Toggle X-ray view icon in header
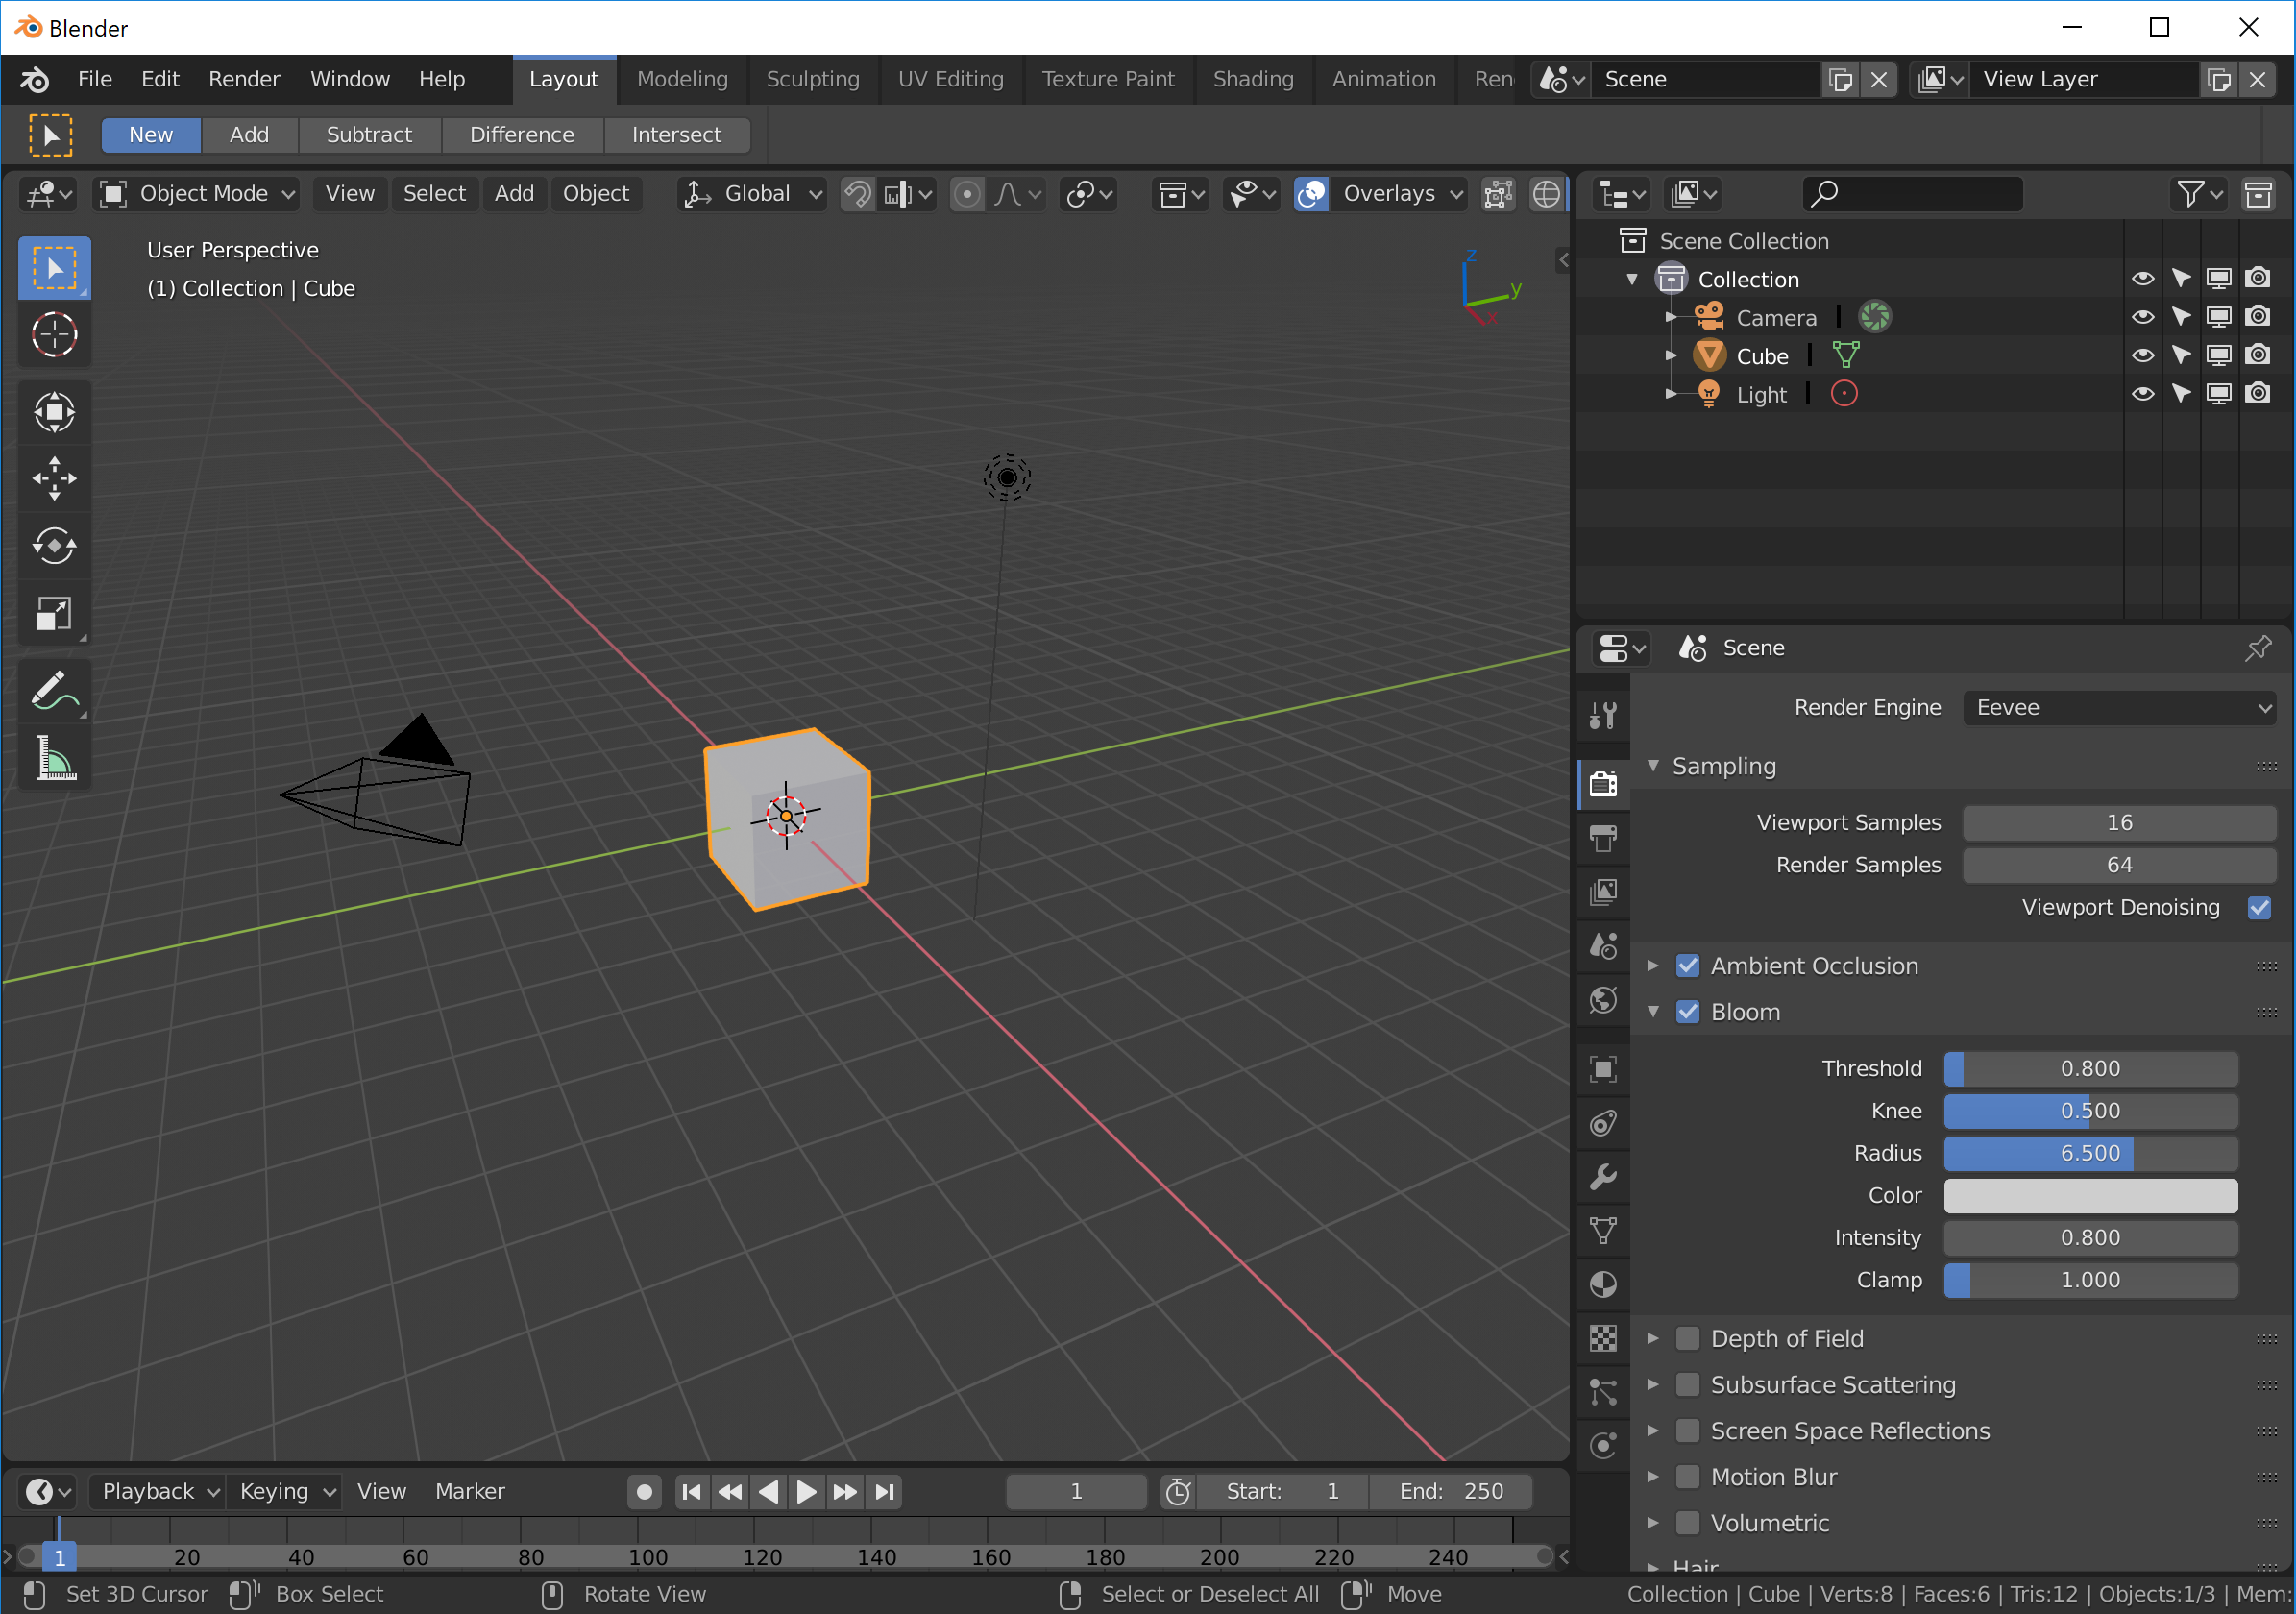This screenshot has height=1614, width=2296. [1497, 194]
